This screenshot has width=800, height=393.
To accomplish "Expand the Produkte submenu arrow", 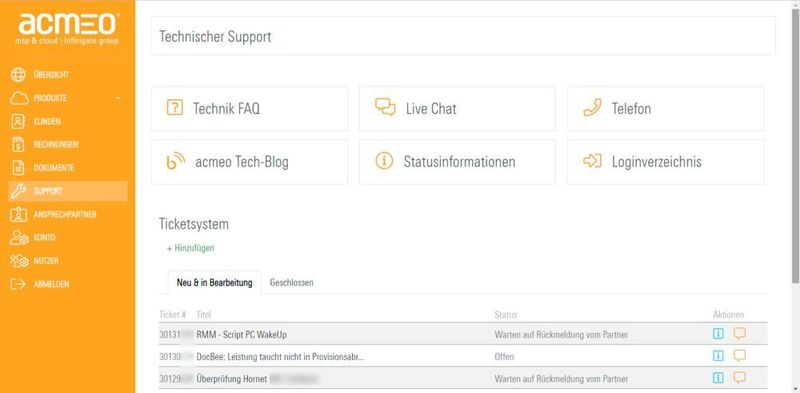I will coord(118,98).
